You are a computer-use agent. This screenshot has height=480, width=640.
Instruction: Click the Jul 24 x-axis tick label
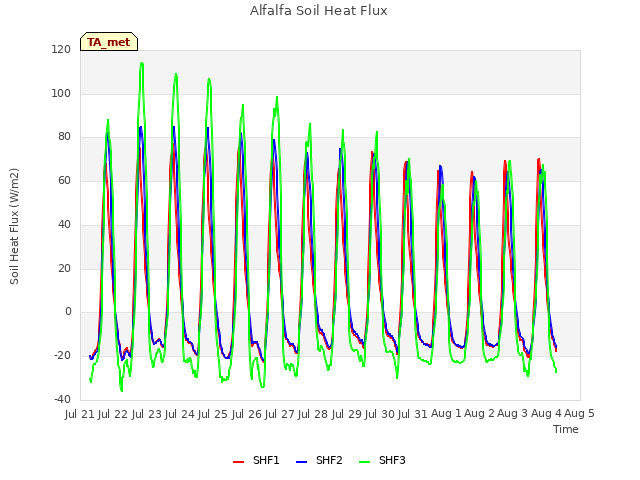(x=180, y=414)
